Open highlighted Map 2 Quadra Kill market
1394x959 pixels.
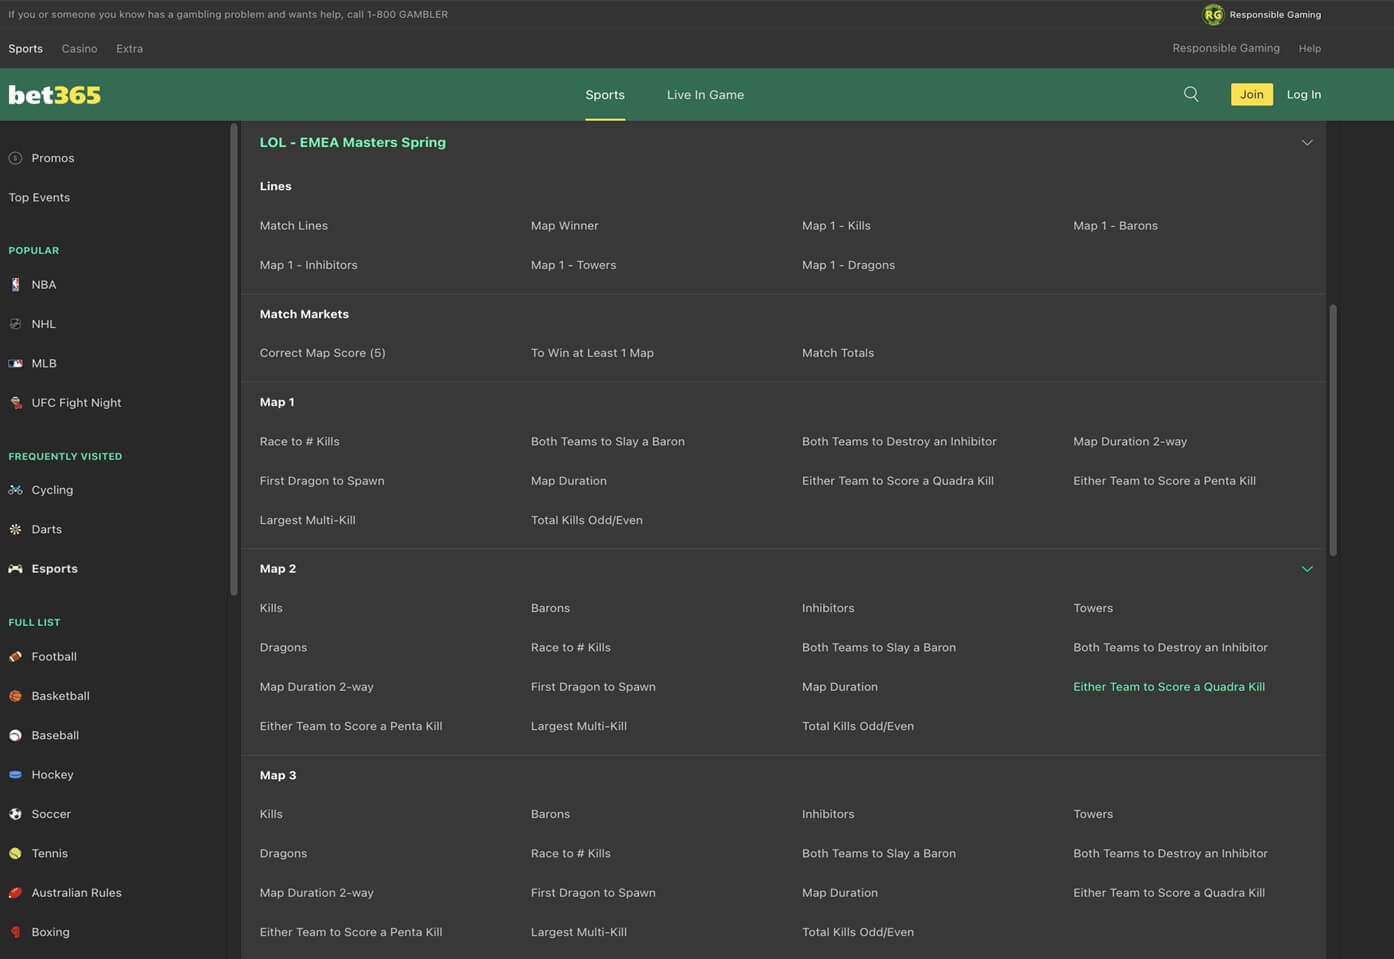[x=1169, y=687]
